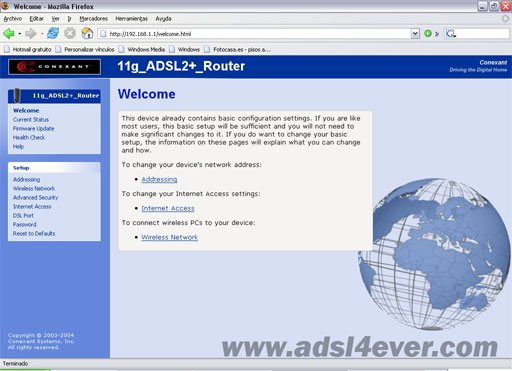Expand the address bar URL history dropdown
The width and height of the screenshot is (512, 371).
415,34
